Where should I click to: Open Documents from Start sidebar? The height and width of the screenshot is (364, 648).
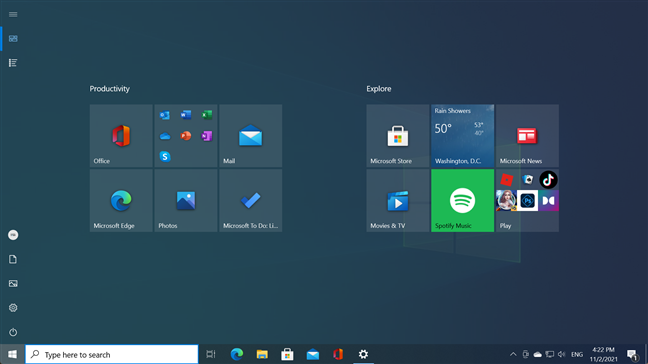(x=13, y=259)
